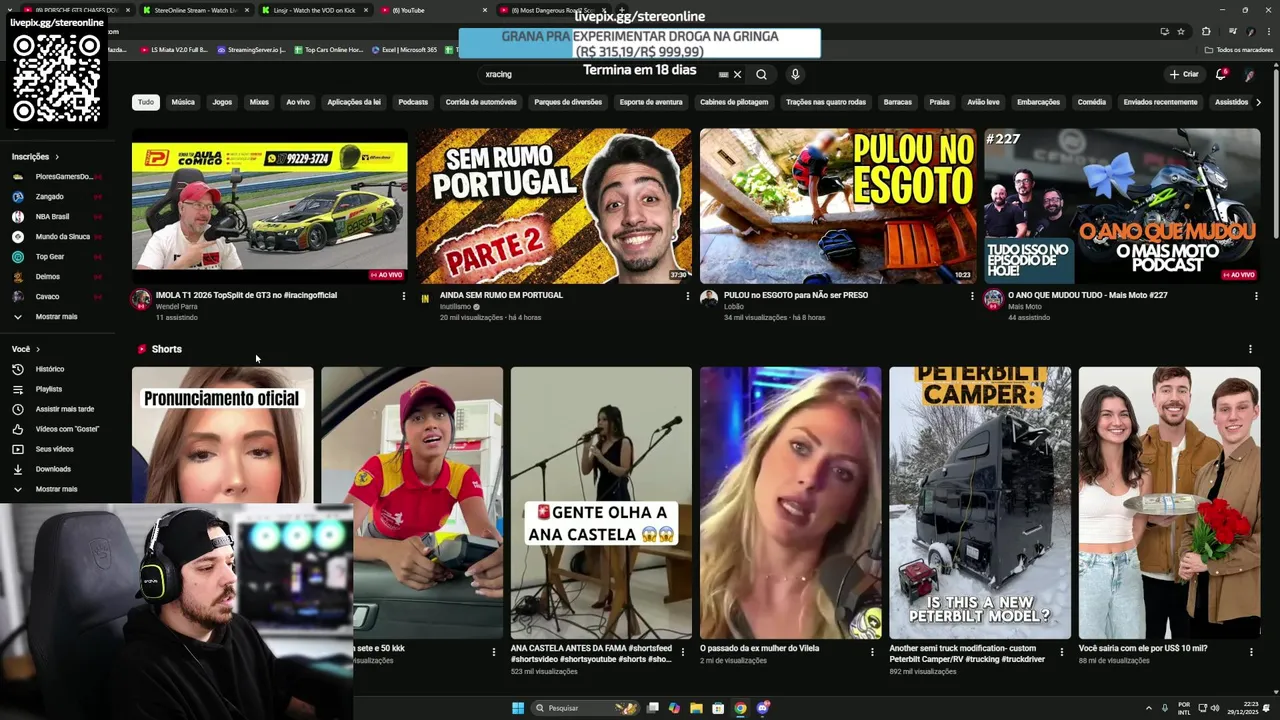This screenshot has height=720, width=1280.
Task: Open options menu for IMOLA T1 video
Action: click(x=404, y=296)
